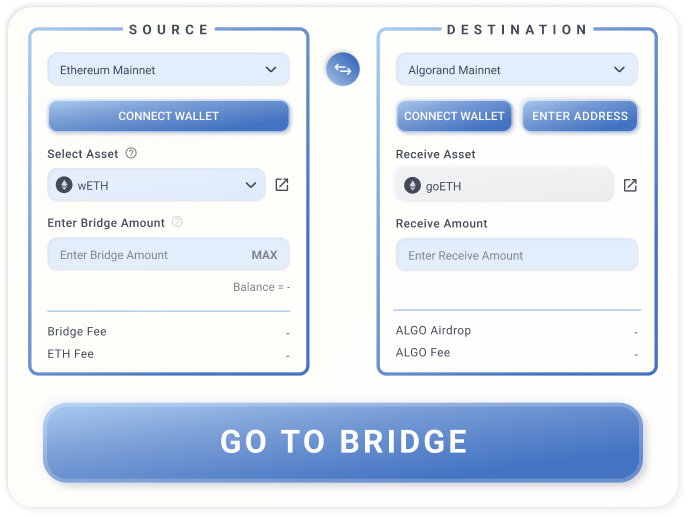Focus the Enter Bridge Amount field
This screenshot has height=517, width=688.
coord(150,255)
